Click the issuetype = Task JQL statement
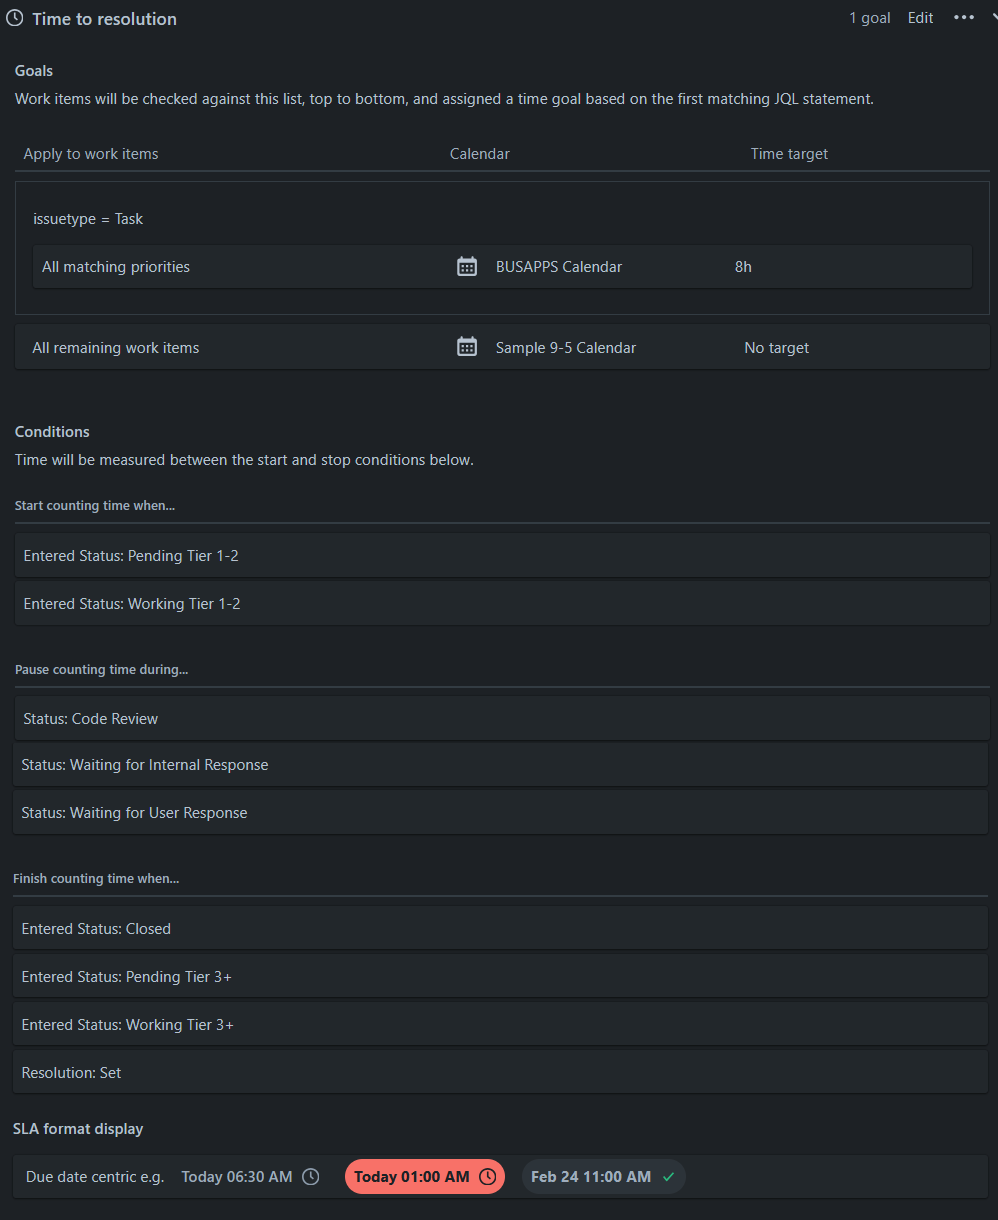 [88, 219]
